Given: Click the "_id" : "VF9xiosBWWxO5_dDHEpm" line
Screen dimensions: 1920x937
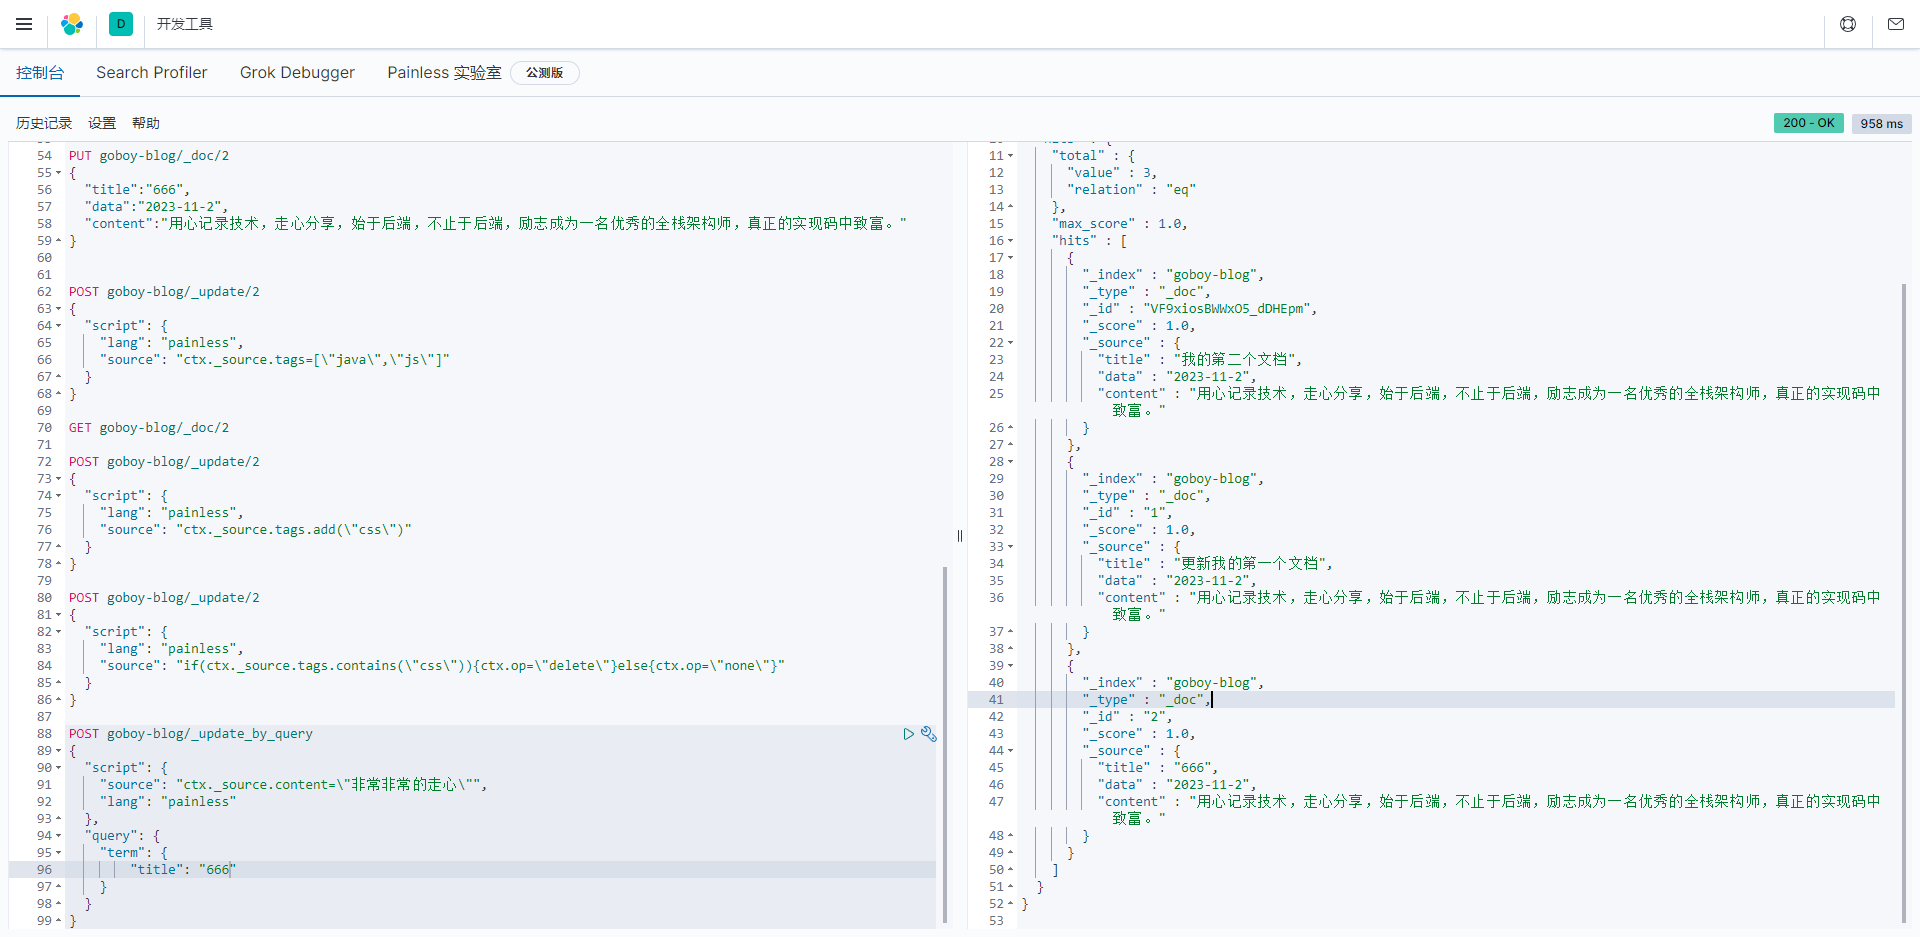Looking at the screenshot, I should pyautogui.click(x=1200, y=309).
